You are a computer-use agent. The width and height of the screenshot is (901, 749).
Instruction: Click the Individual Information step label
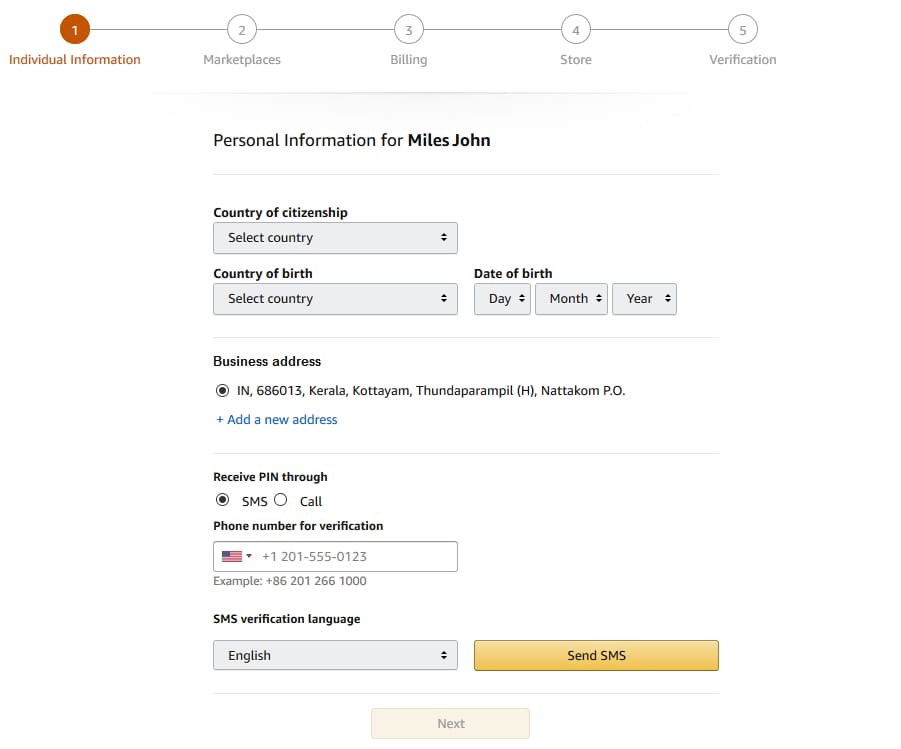pos(75,59)
